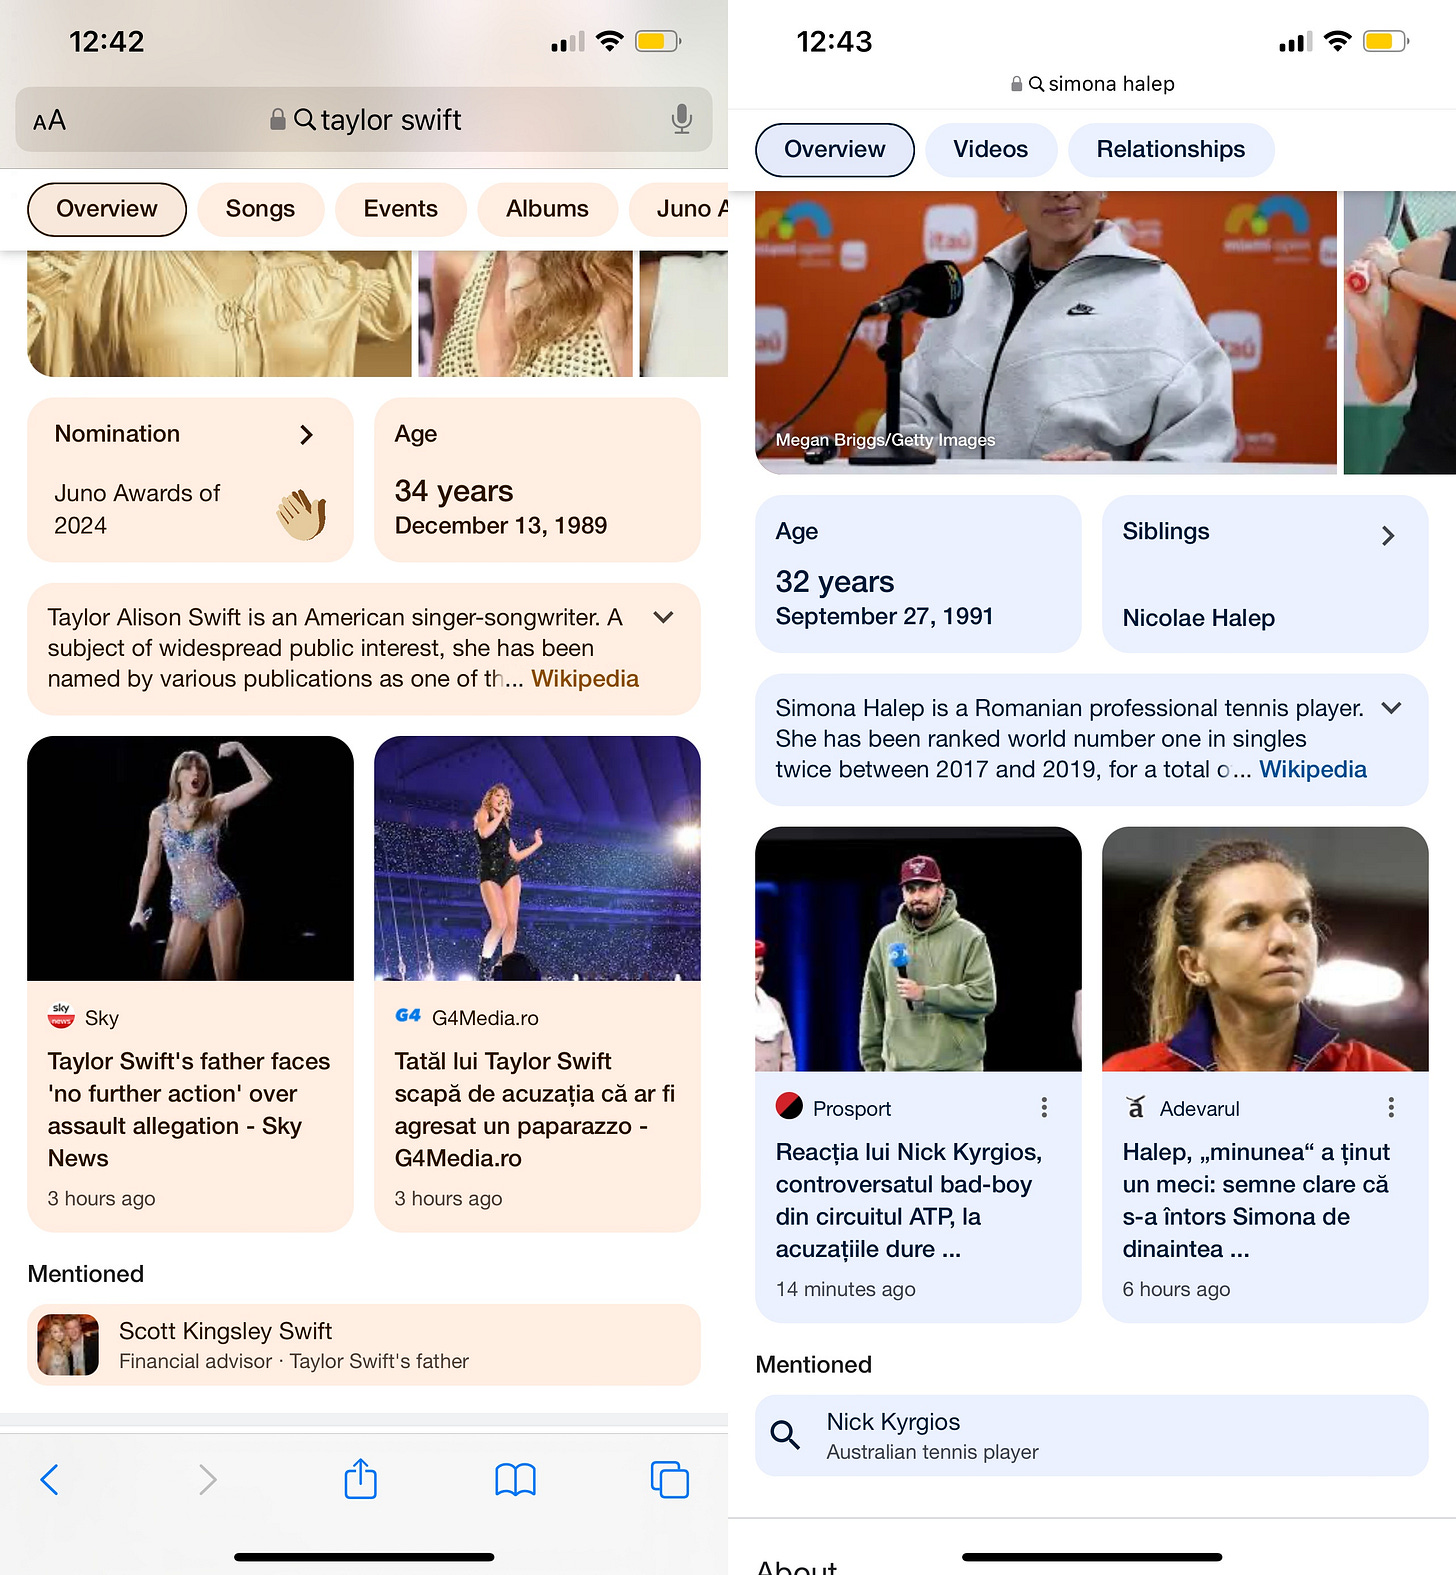Tap the search icon beside Nick Kyrgios
1456x1575 pixels.
[x=785, y=1435]
